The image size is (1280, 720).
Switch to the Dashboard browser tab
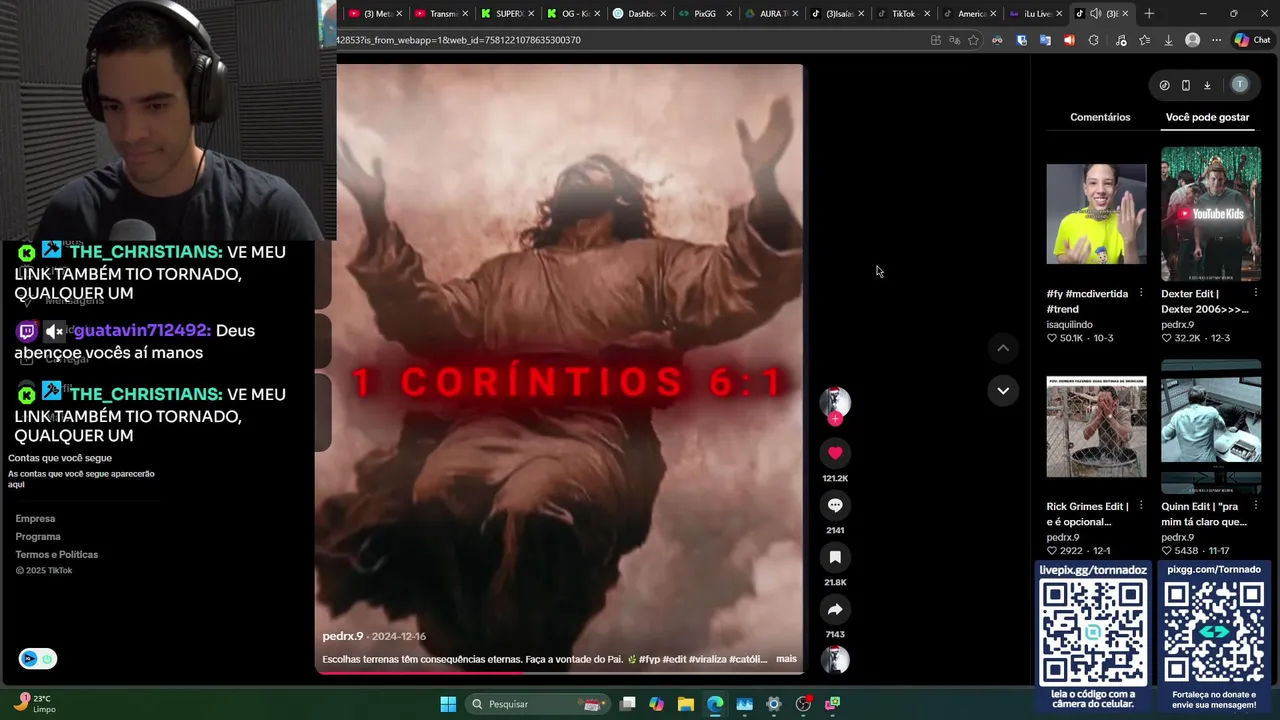point(640,14)
